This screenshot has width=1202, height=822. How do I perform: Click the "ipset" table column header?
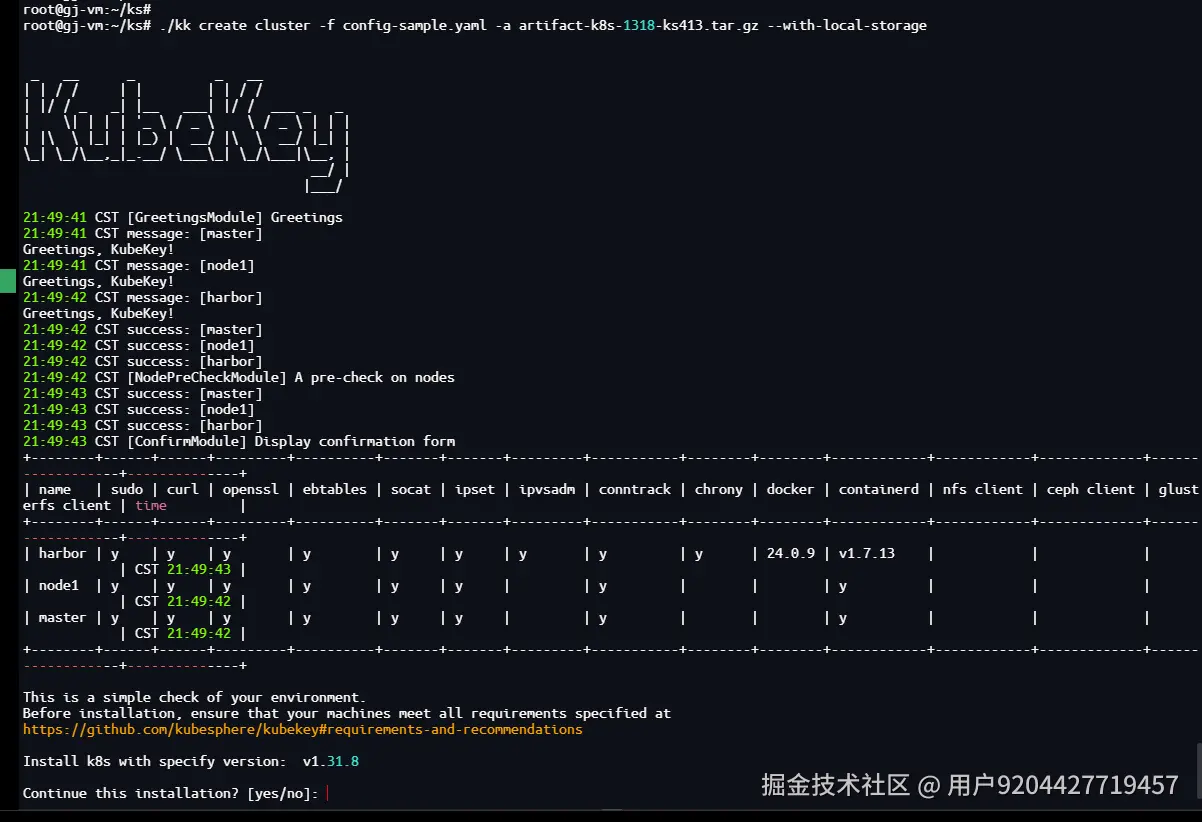tap(475, 490)
